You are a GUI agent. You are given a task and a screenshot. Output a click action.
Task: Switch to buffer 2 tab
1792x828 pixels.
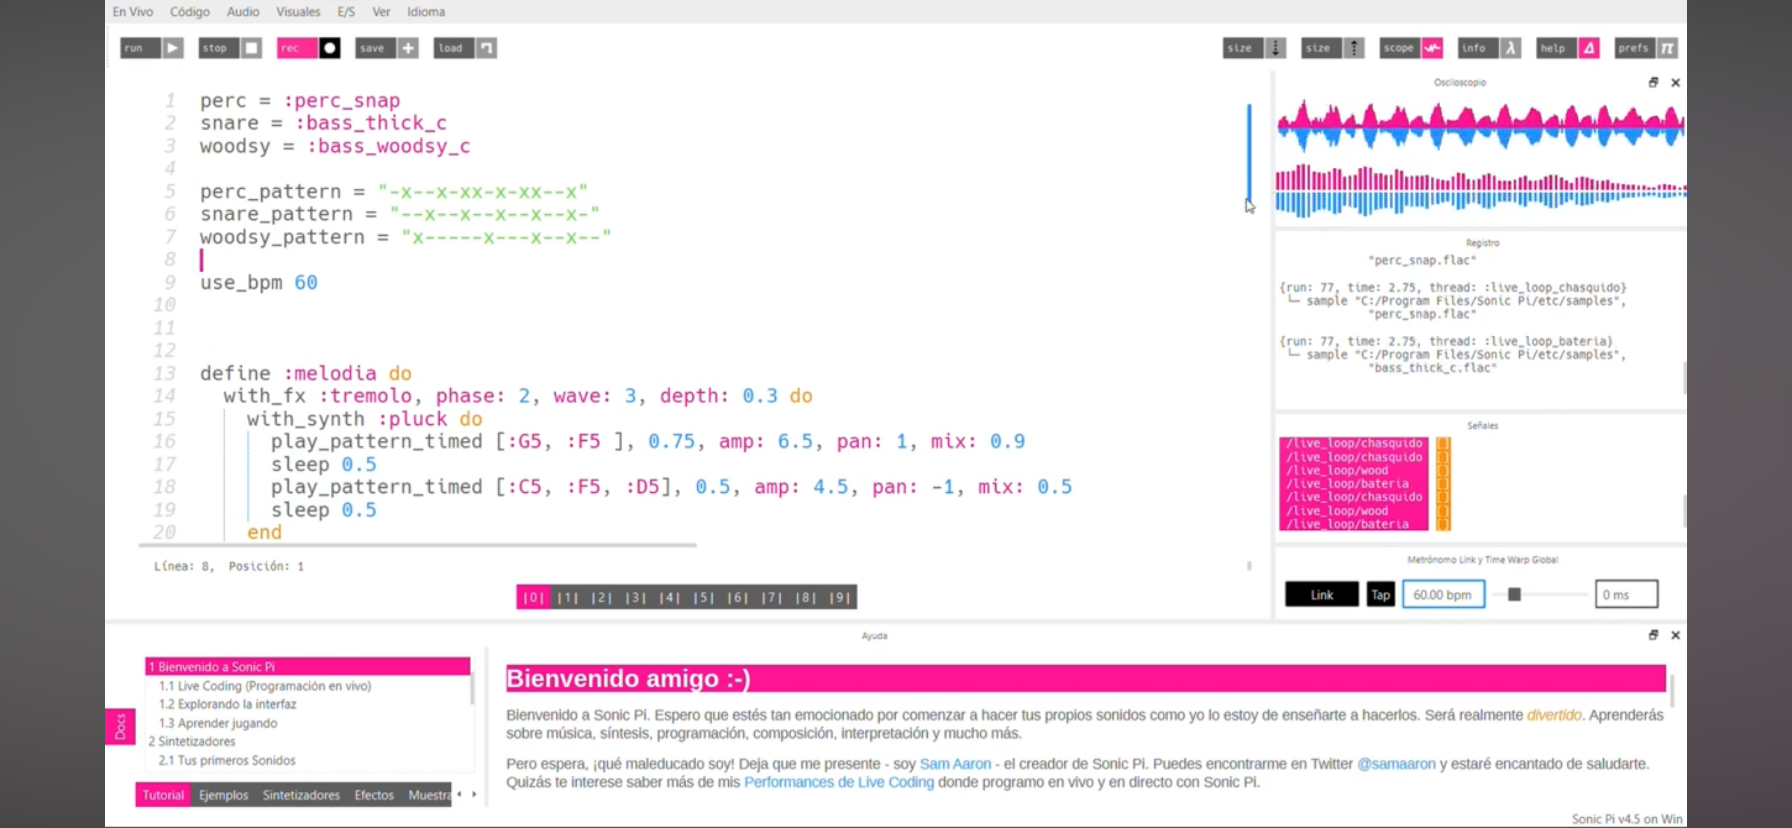(601, 597)
